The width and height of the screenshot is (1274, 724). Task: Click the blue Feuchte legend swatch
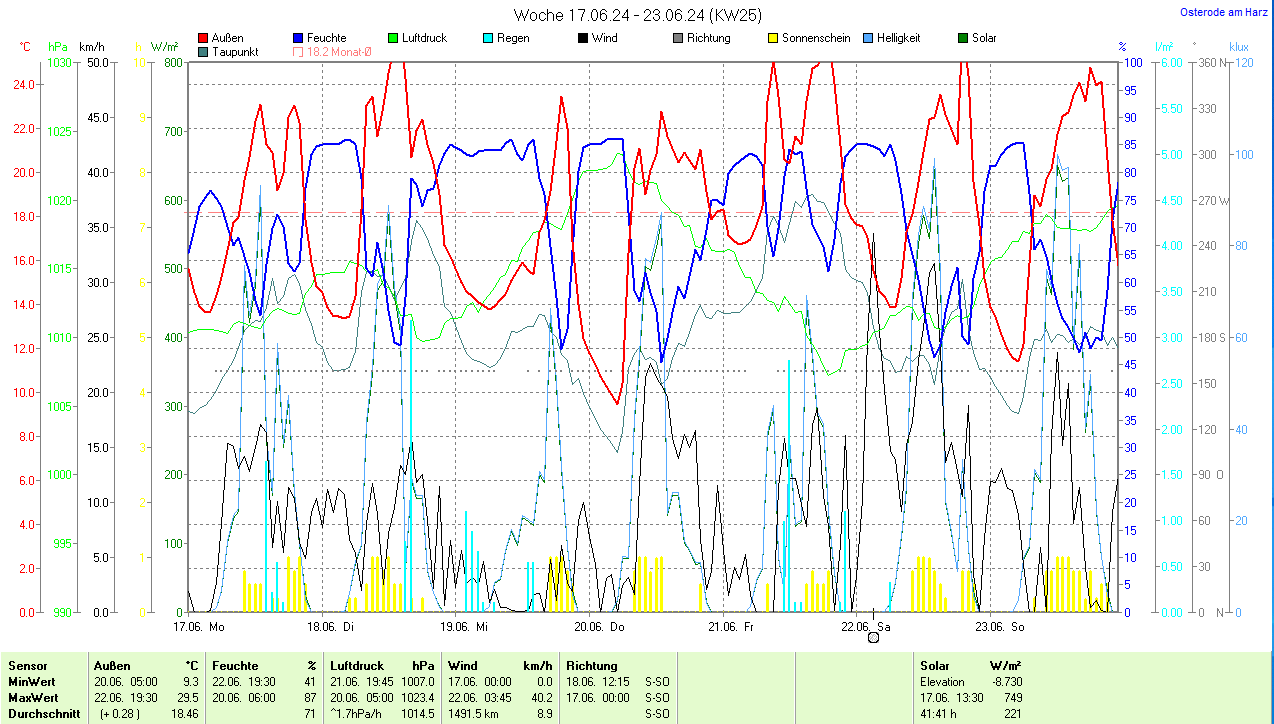coord(299,39)
